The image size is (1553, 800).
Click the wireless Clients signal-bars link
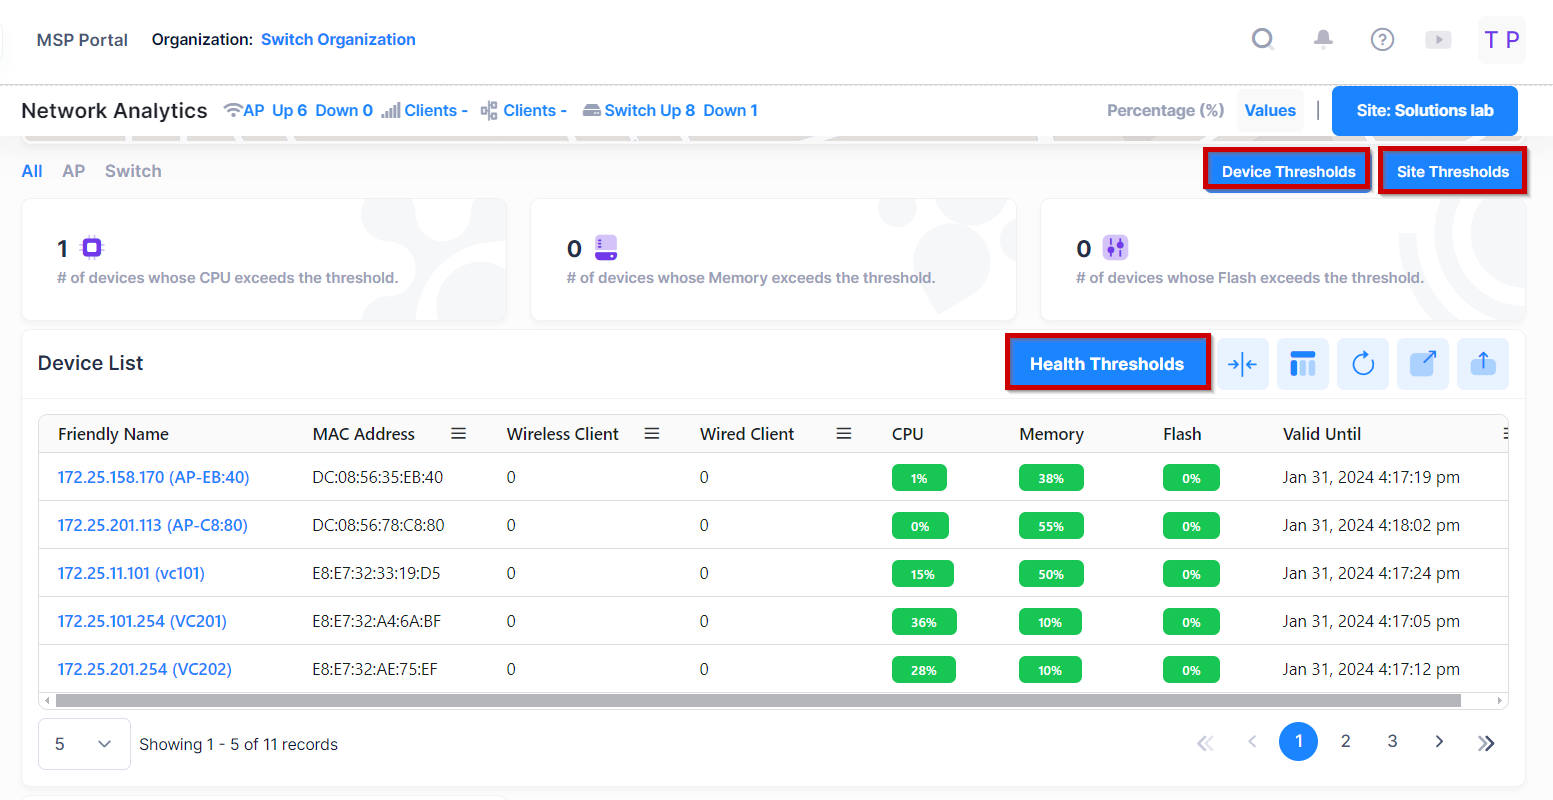click(425, 110)
